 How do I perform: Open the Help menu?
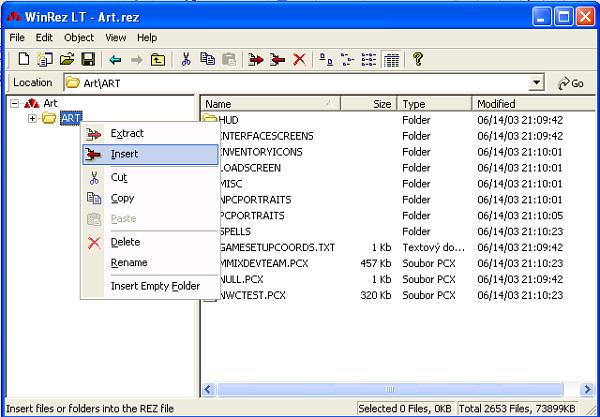point(147,37)
